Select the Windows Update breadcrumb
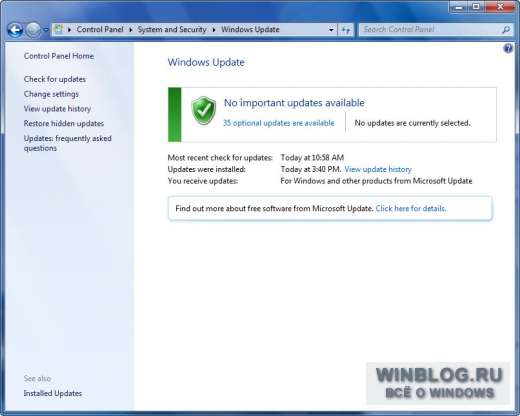Screen dimensions: 520x416 pos(250,29)
